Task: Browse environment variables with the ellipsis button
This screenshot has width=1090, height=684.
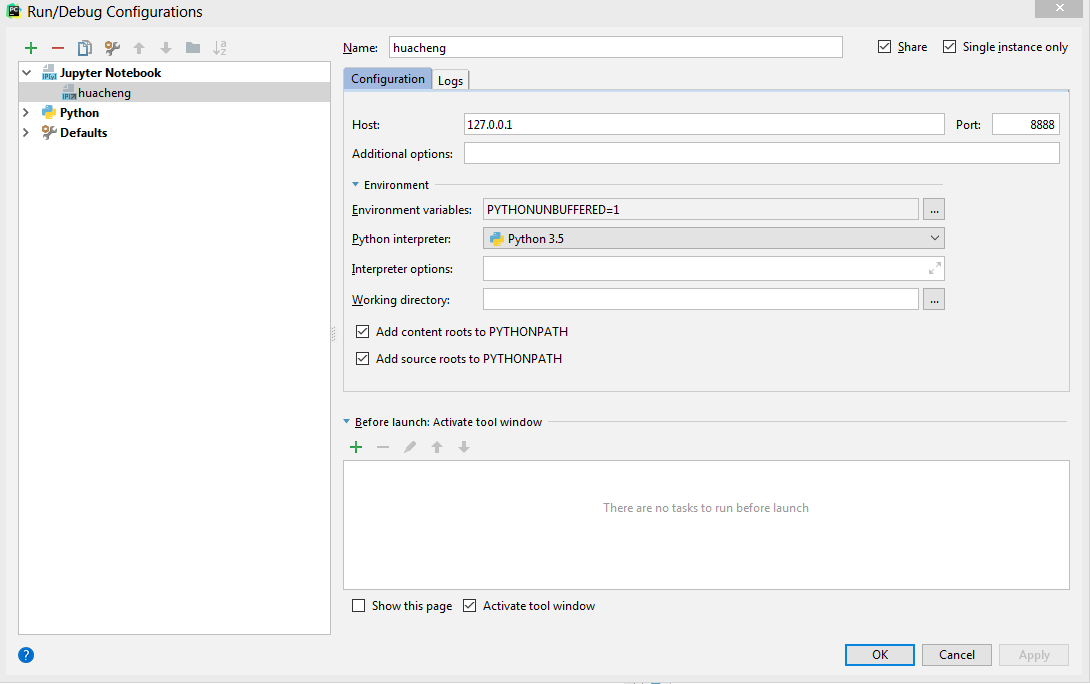Action: (933, 209)
